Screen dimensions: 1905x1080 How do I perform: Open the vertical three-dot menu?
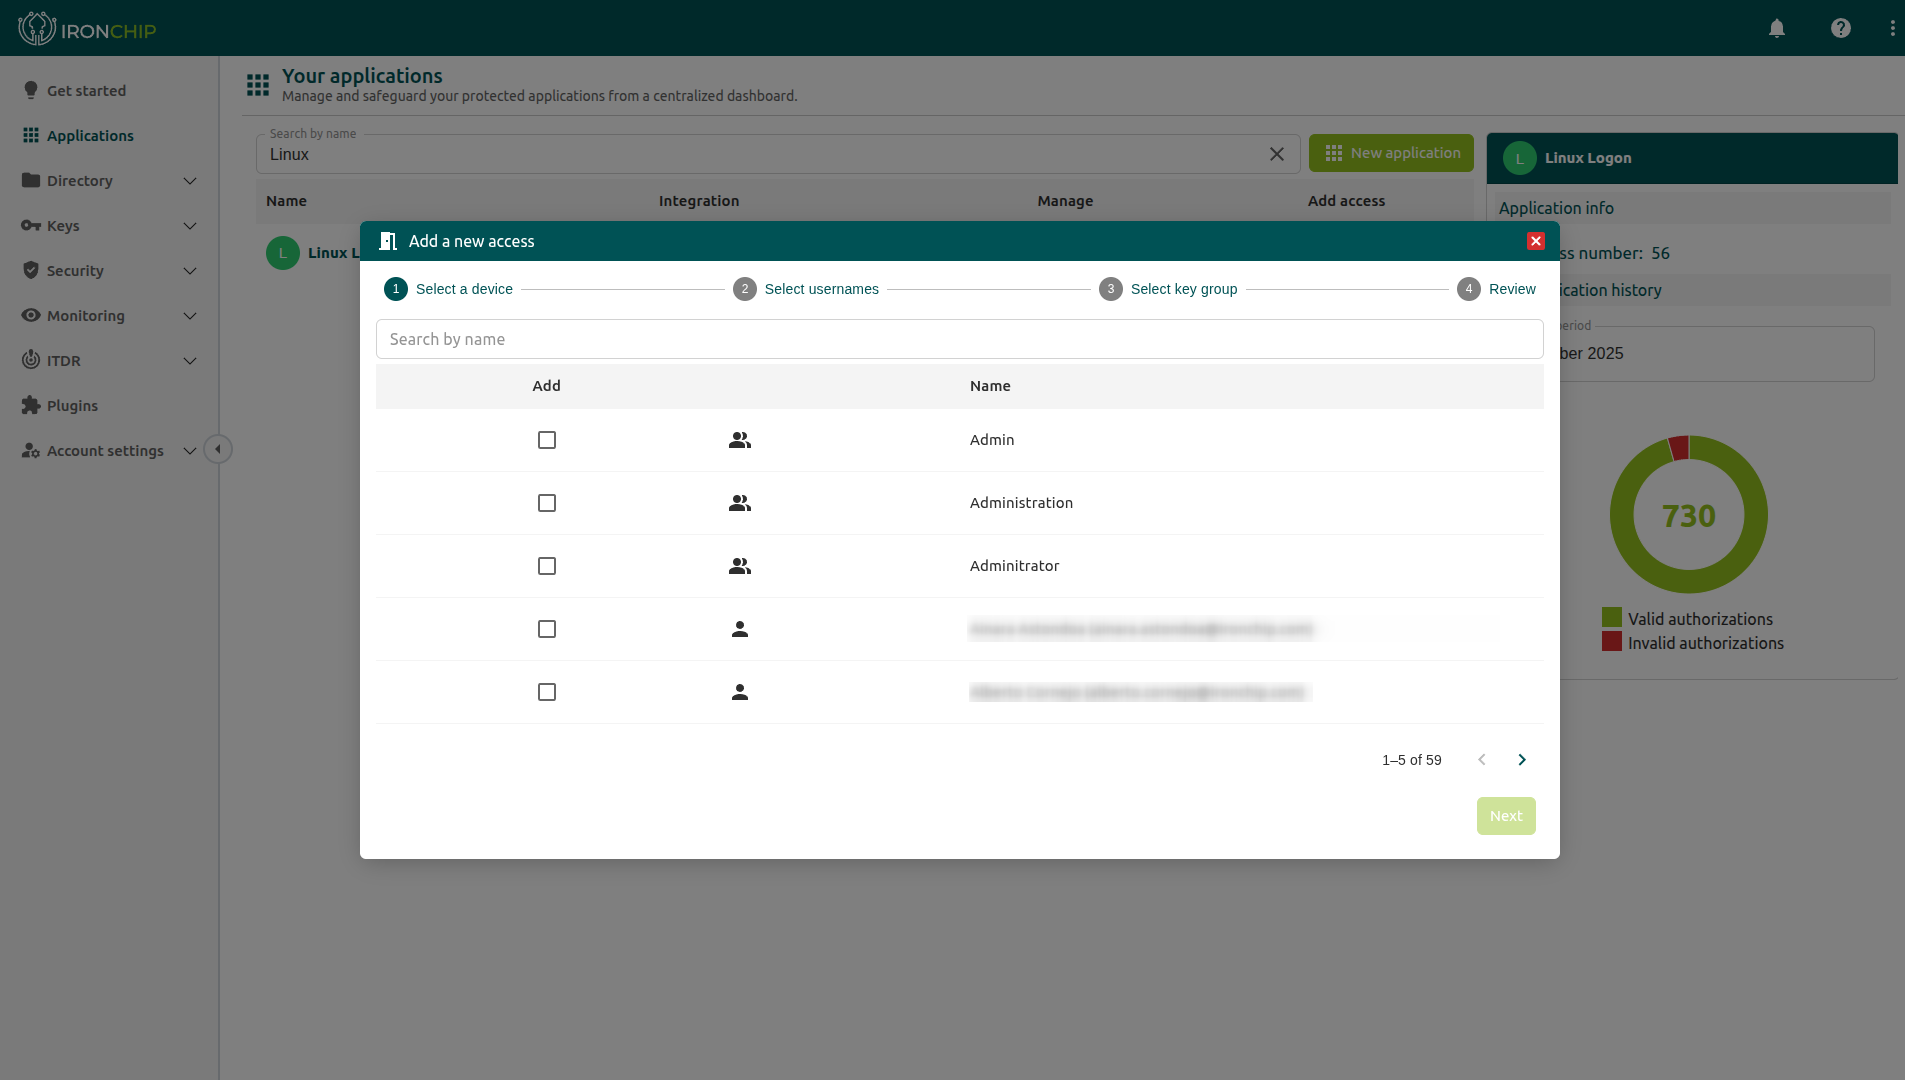pos(1892,28)
